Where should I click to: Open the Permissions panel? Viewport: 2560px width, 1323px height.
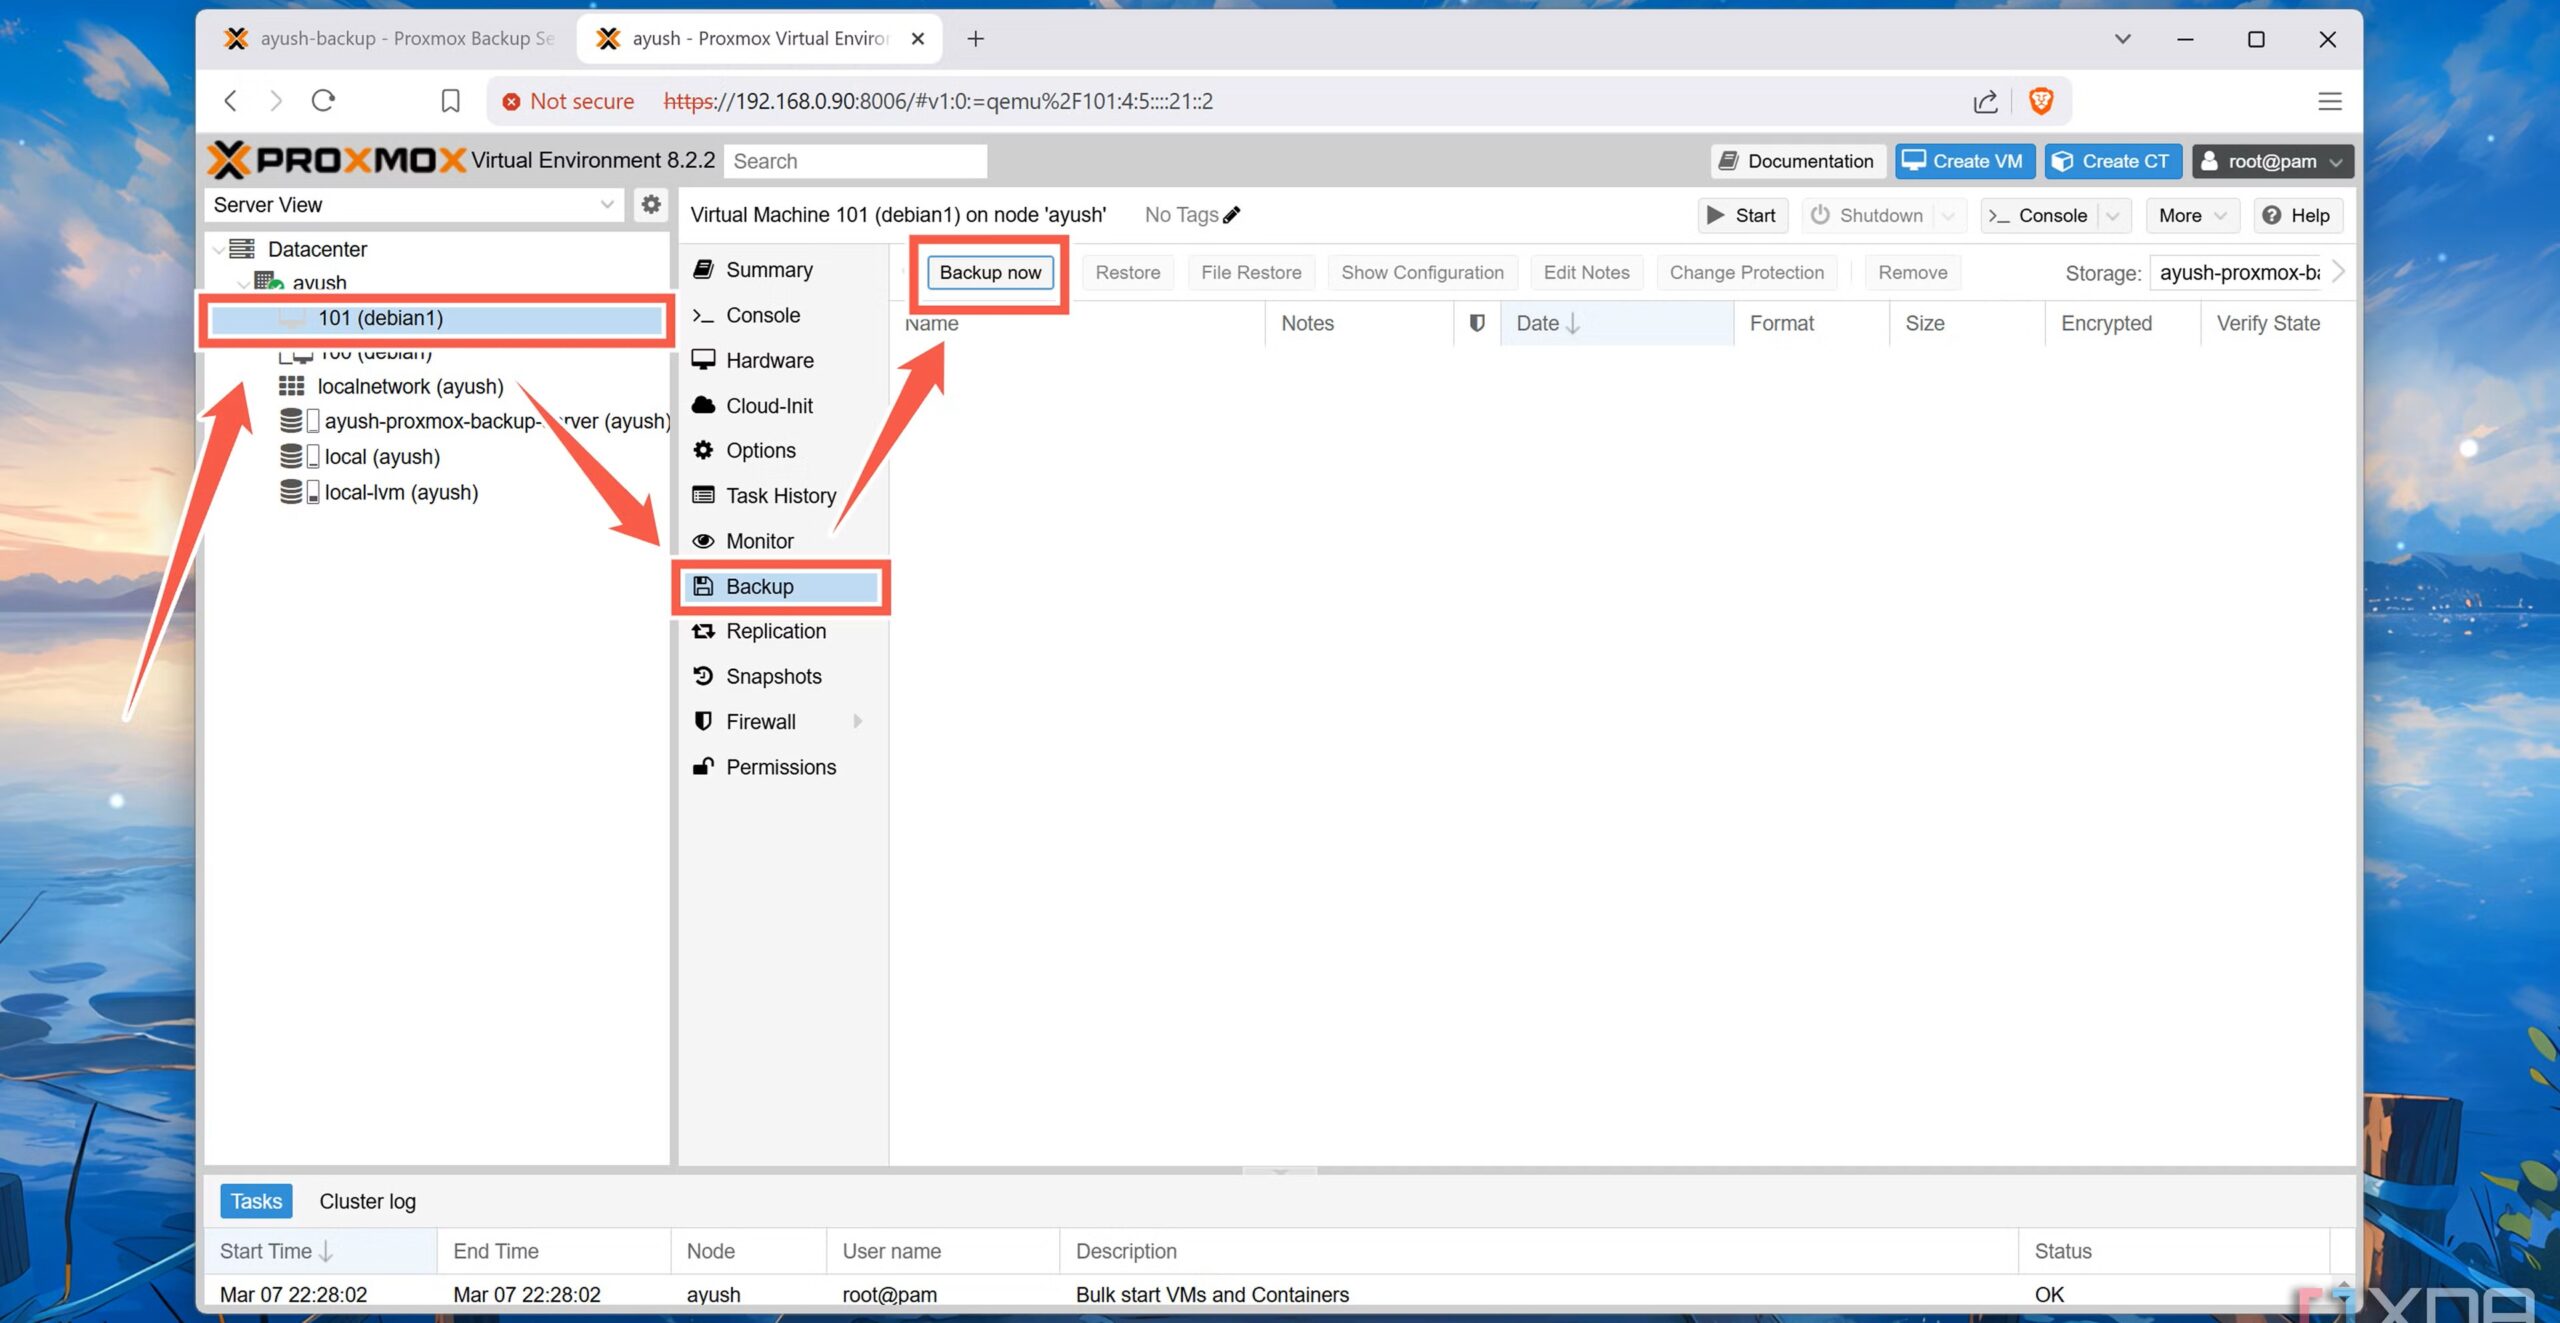click(x=781, y=766)
